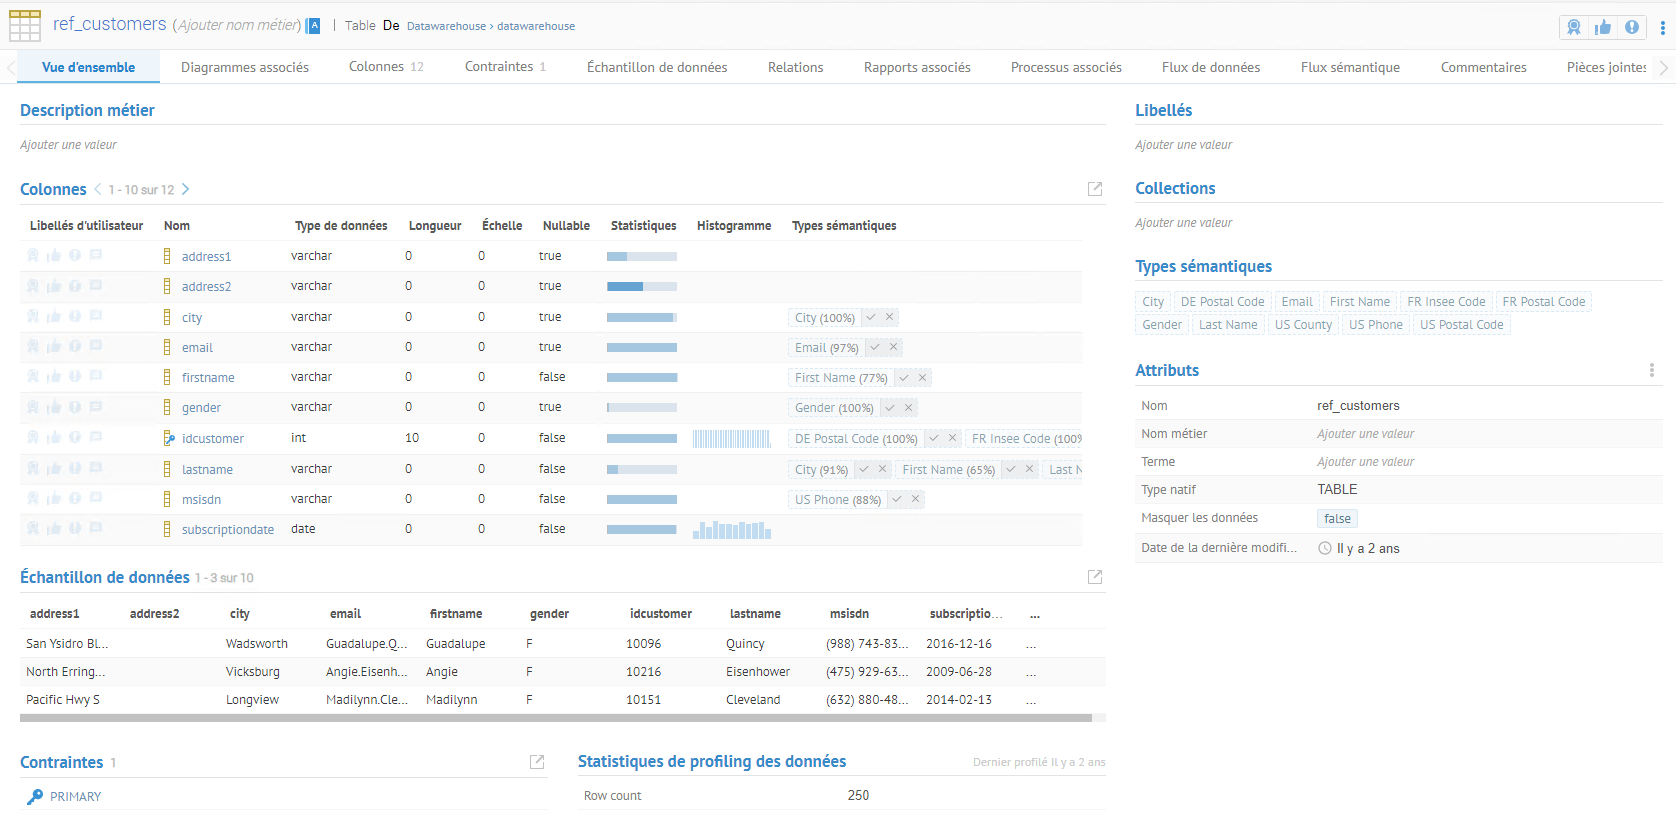Image resolution: width=1676 pixels, height=820 pixels.
Task: Click Ajouter une valeur under Description métier
Action: (68, 145)
